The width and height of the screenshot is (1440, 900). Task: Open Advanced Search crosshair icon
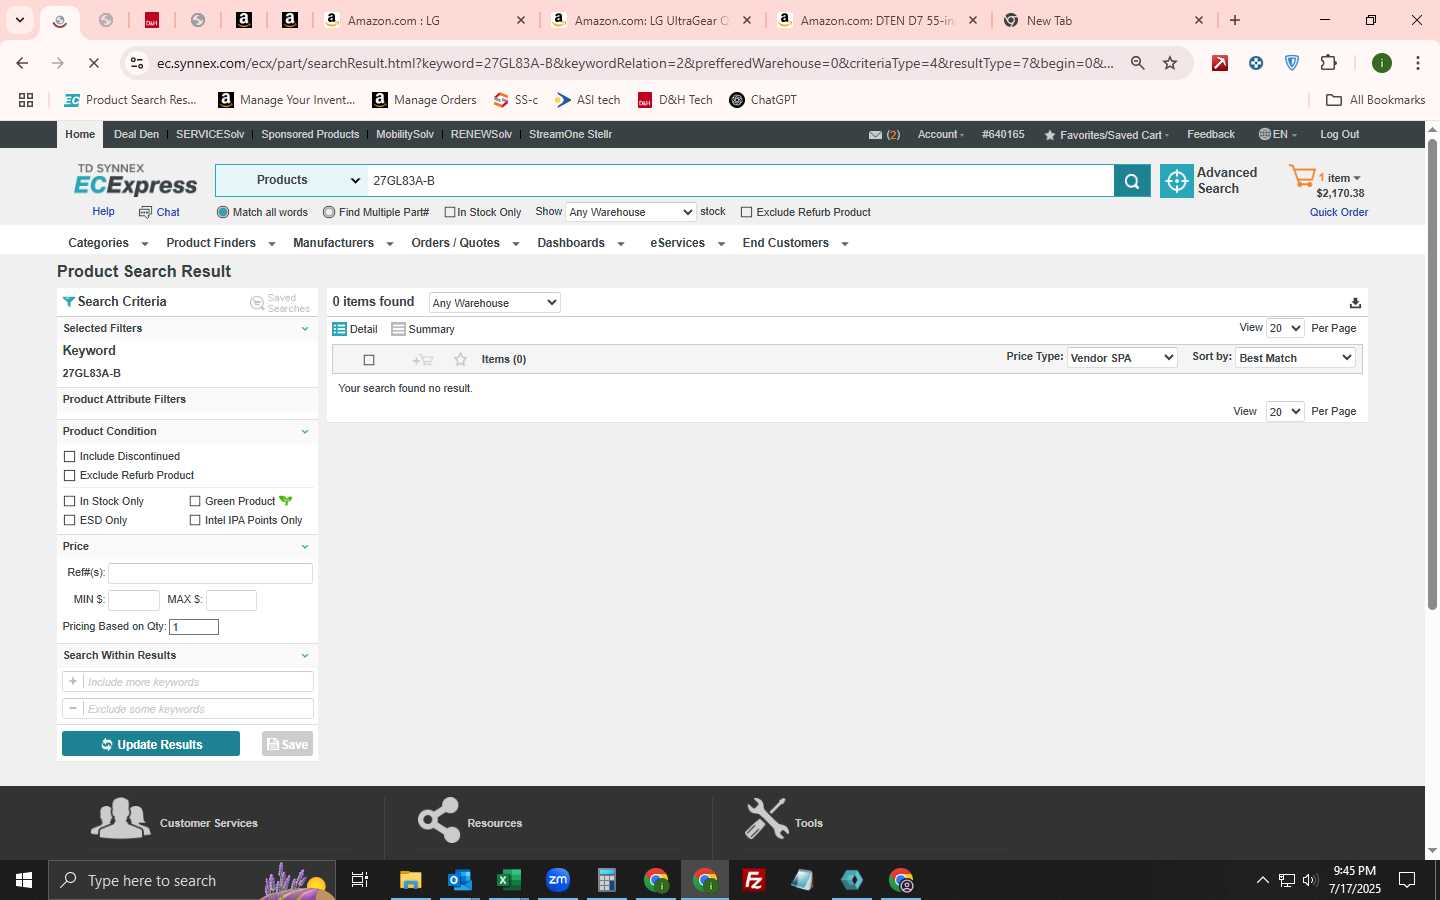click(1177, 181)
